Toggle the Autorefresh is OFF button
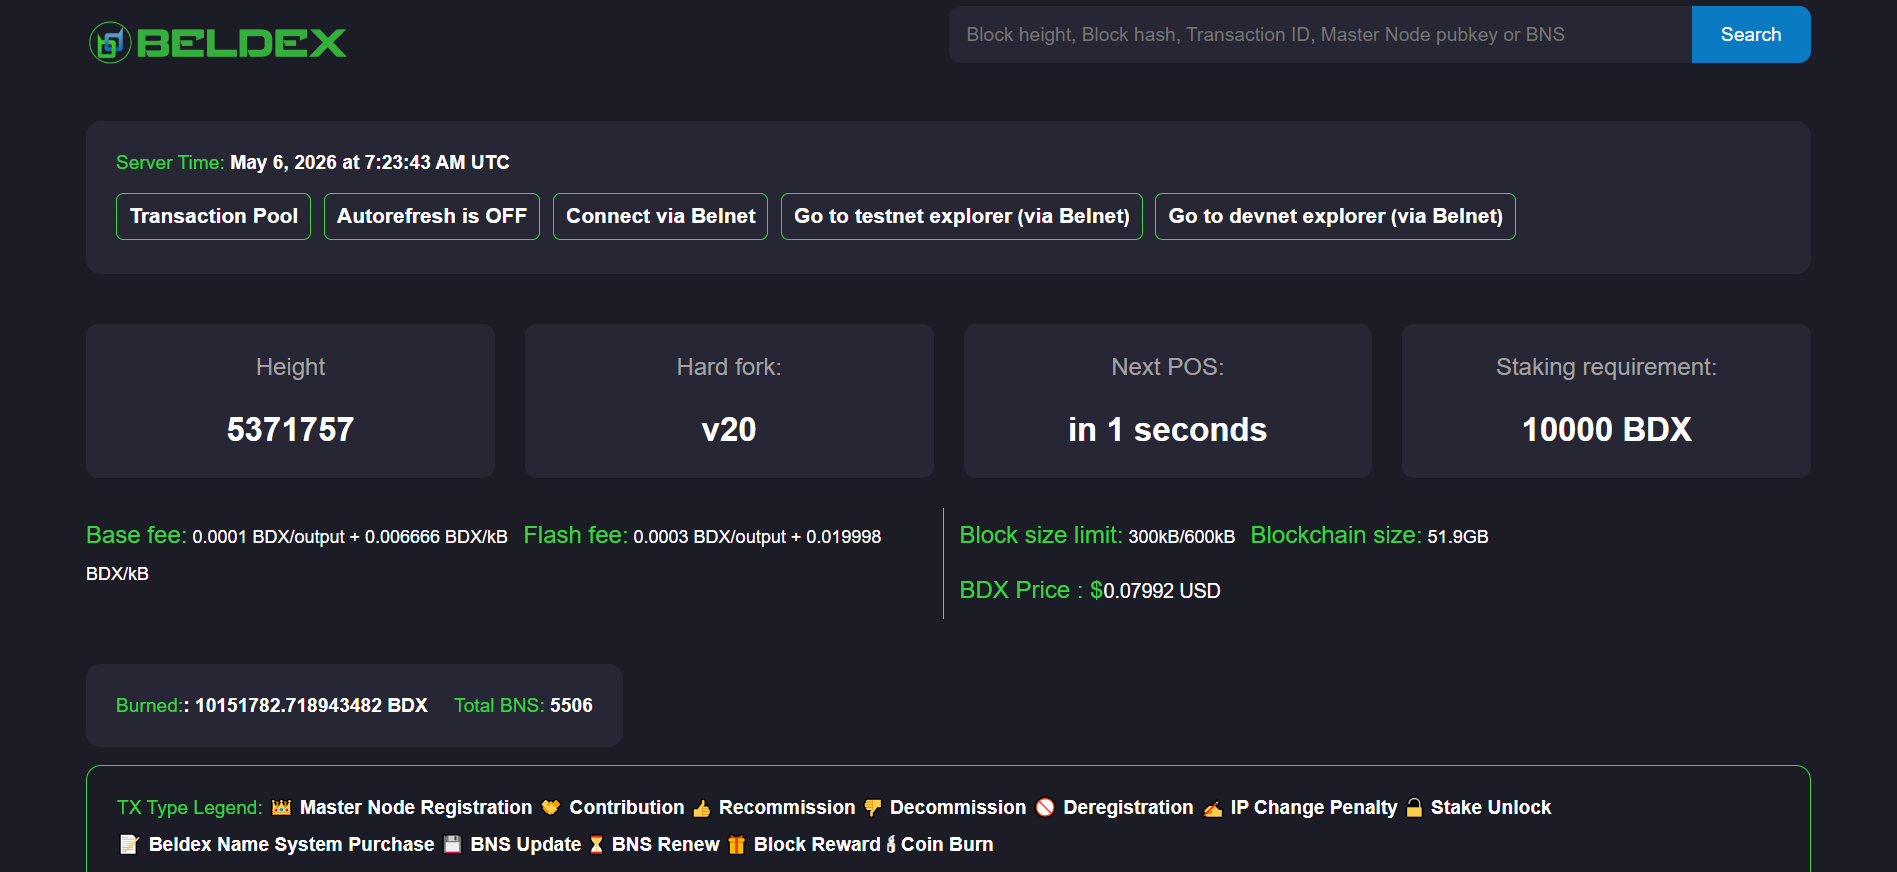1897x872 pixels. pyautogui.click(x=432, y=216)
